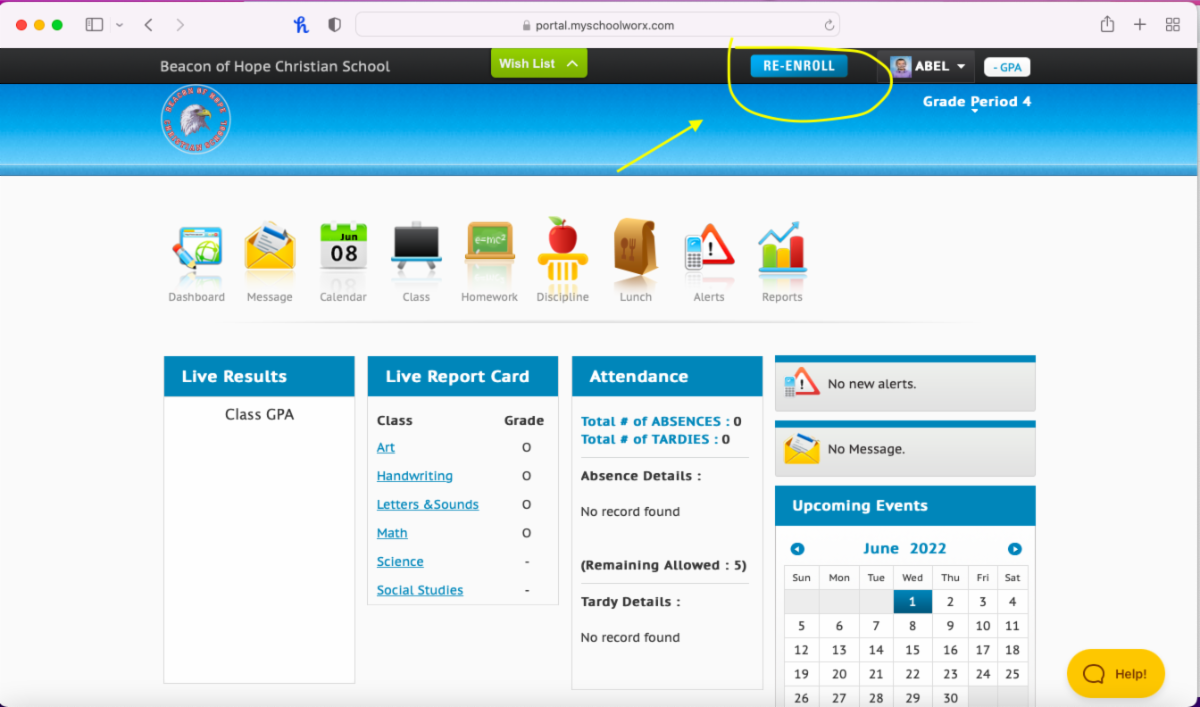Expand the Wish List dropdown
The width and height of the screenshot is (1200, 707).
tap(539, 63)
